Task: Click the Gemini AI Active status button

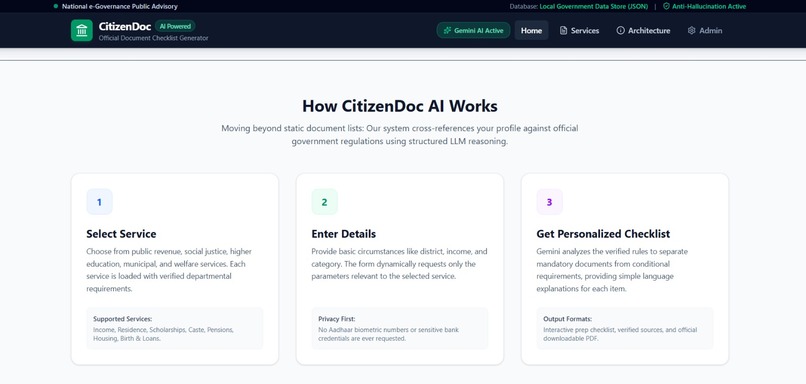Action: tap(473, 30)
